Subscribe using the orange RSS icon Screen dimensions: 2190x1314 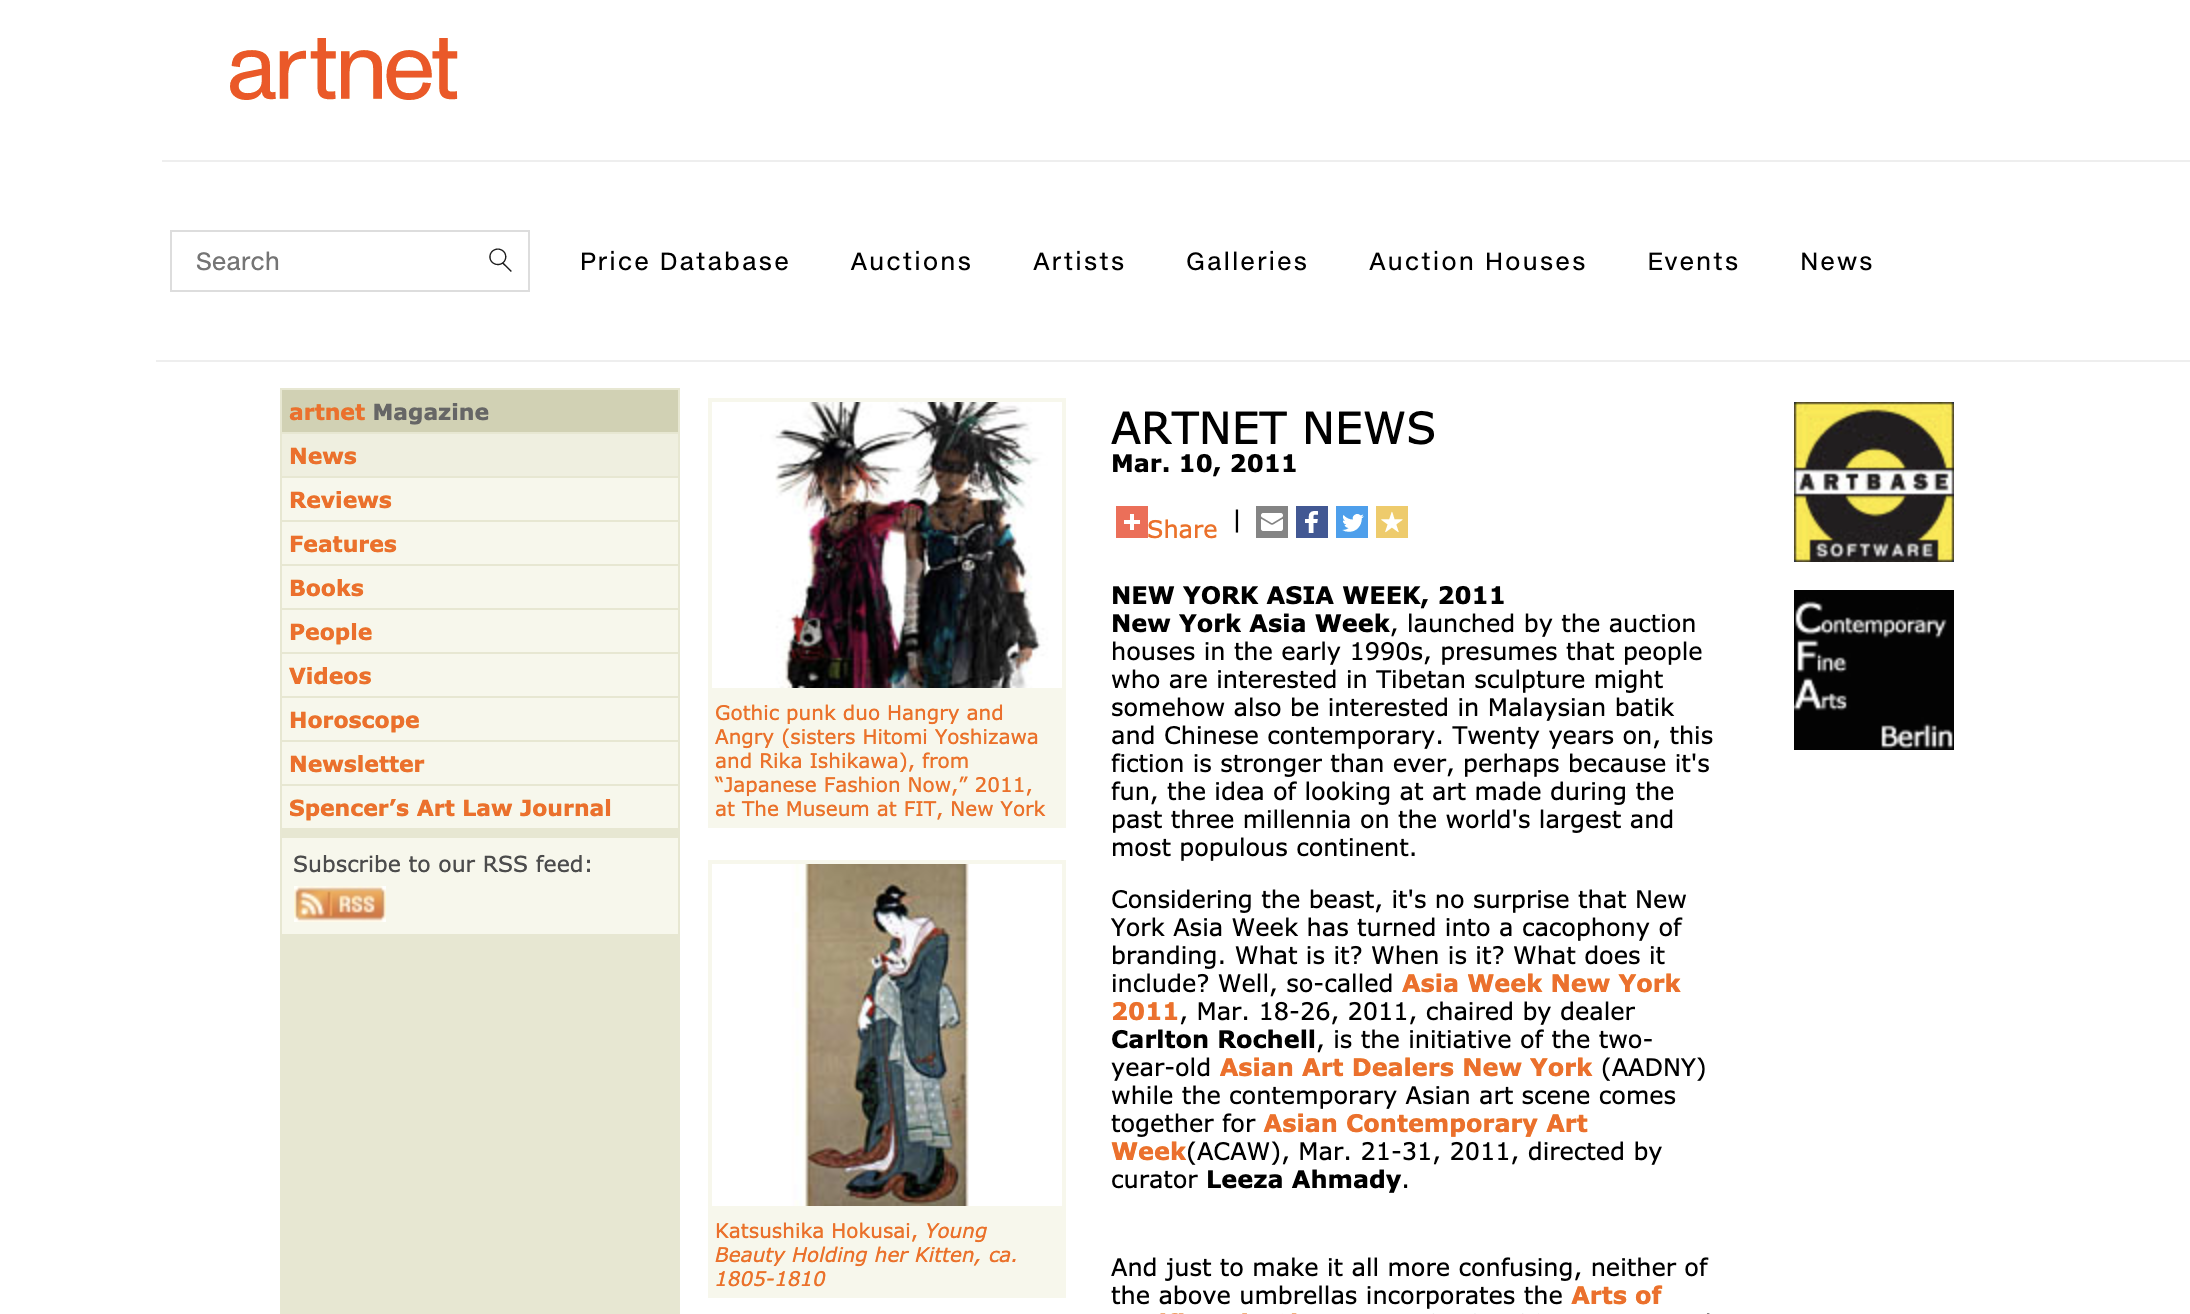tap(339, 904)
